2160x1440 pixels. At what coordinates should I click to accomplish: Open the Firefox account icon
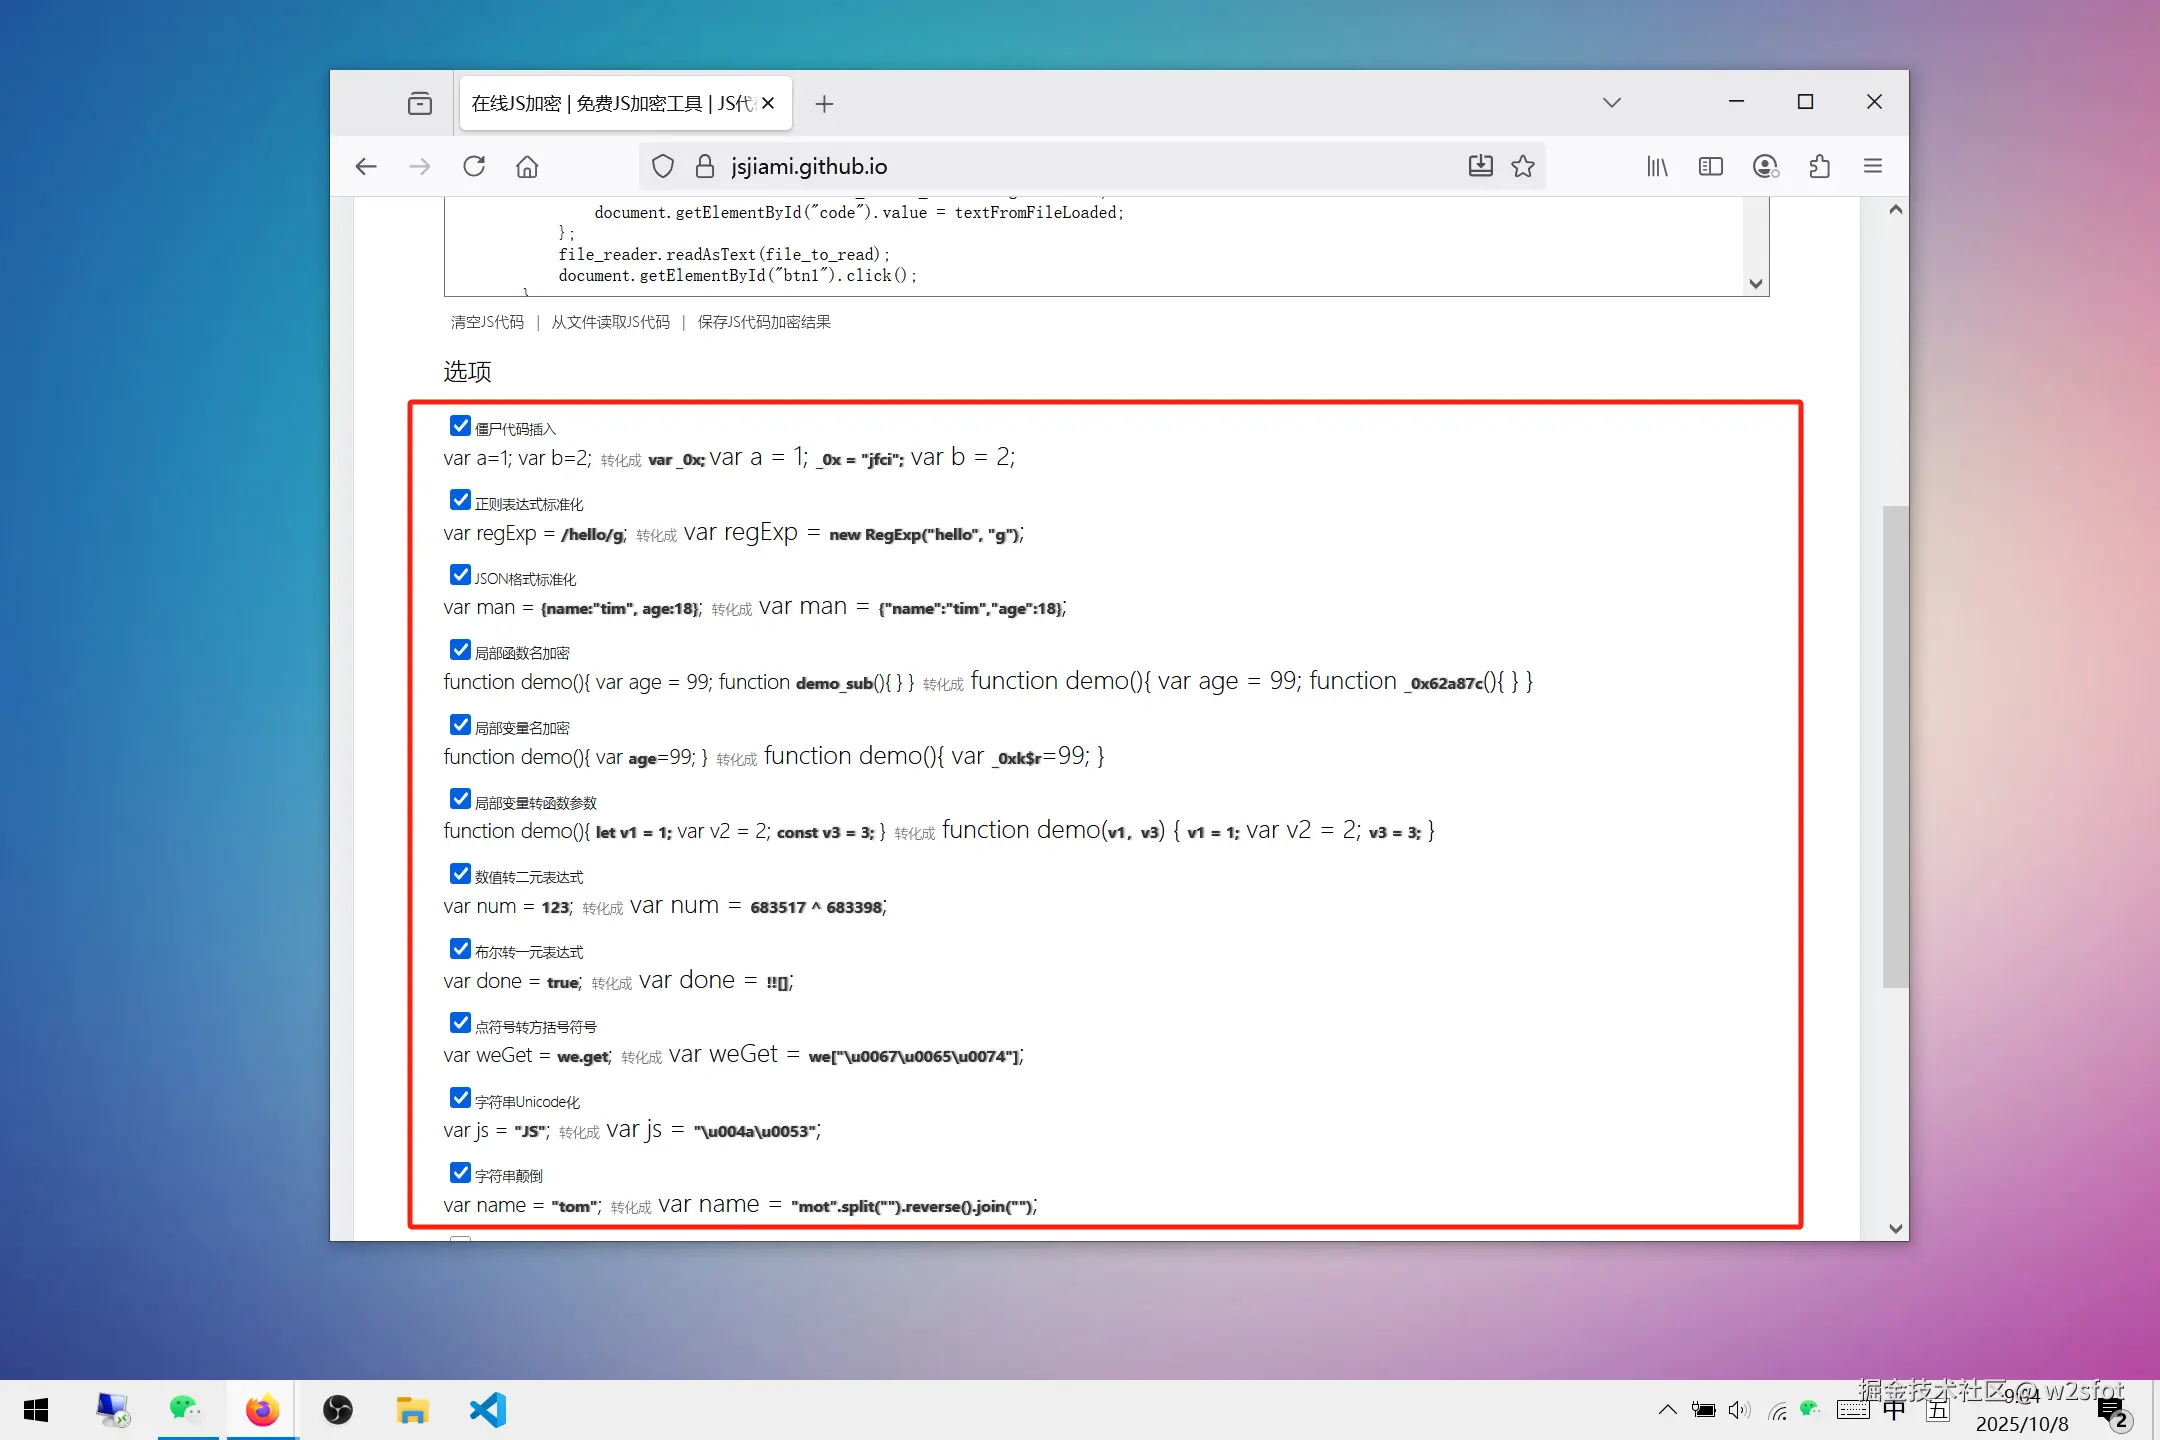pyautogui.click(x=1766, y=166)
